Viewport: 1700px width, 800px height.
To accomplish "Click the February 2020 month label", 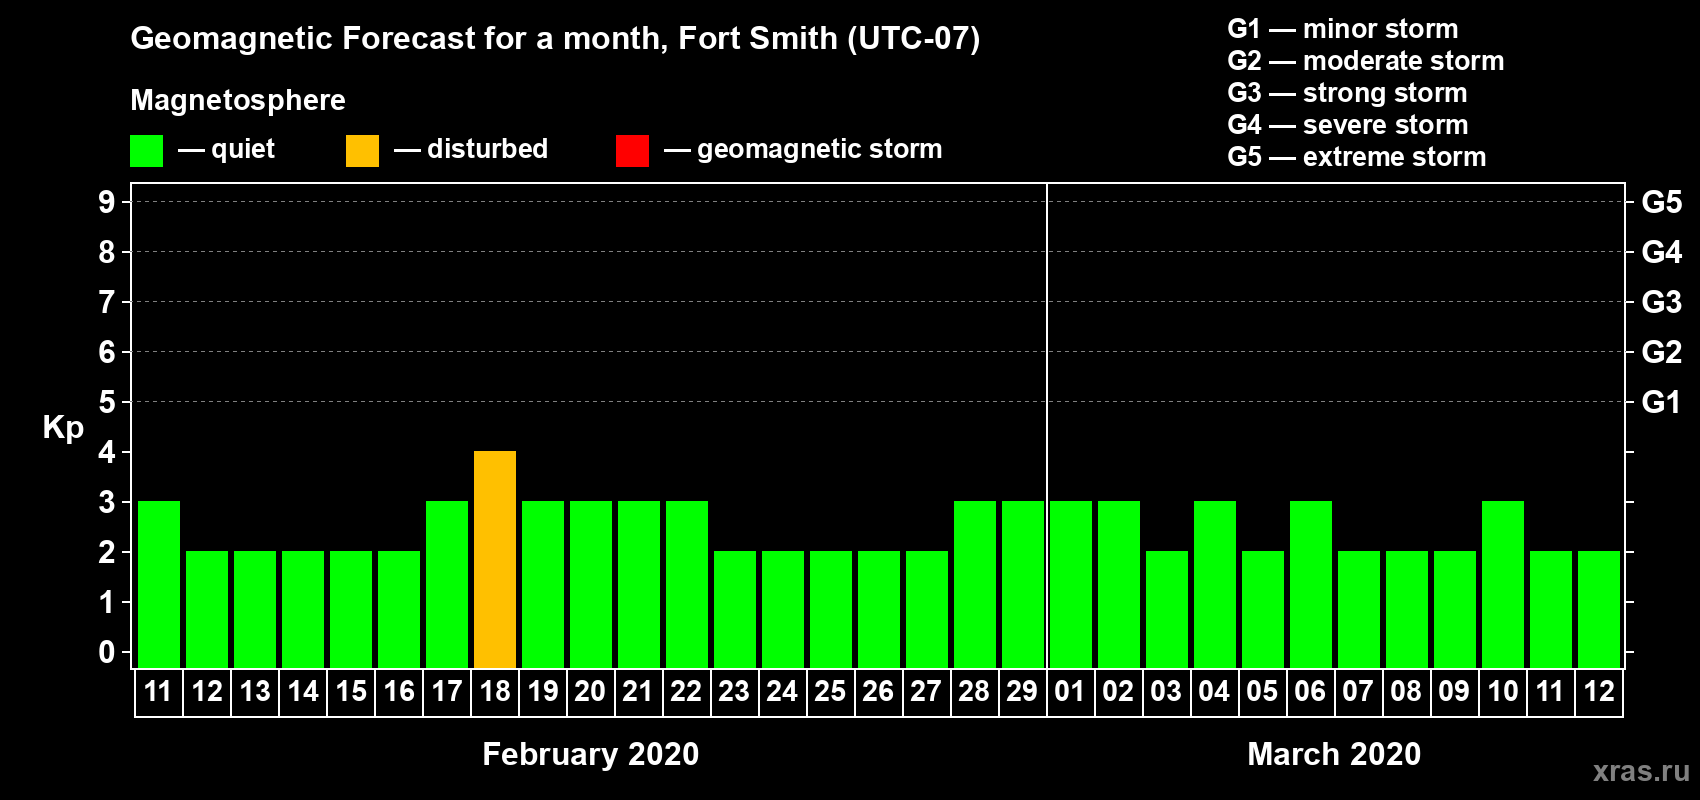I will [591, 754].
